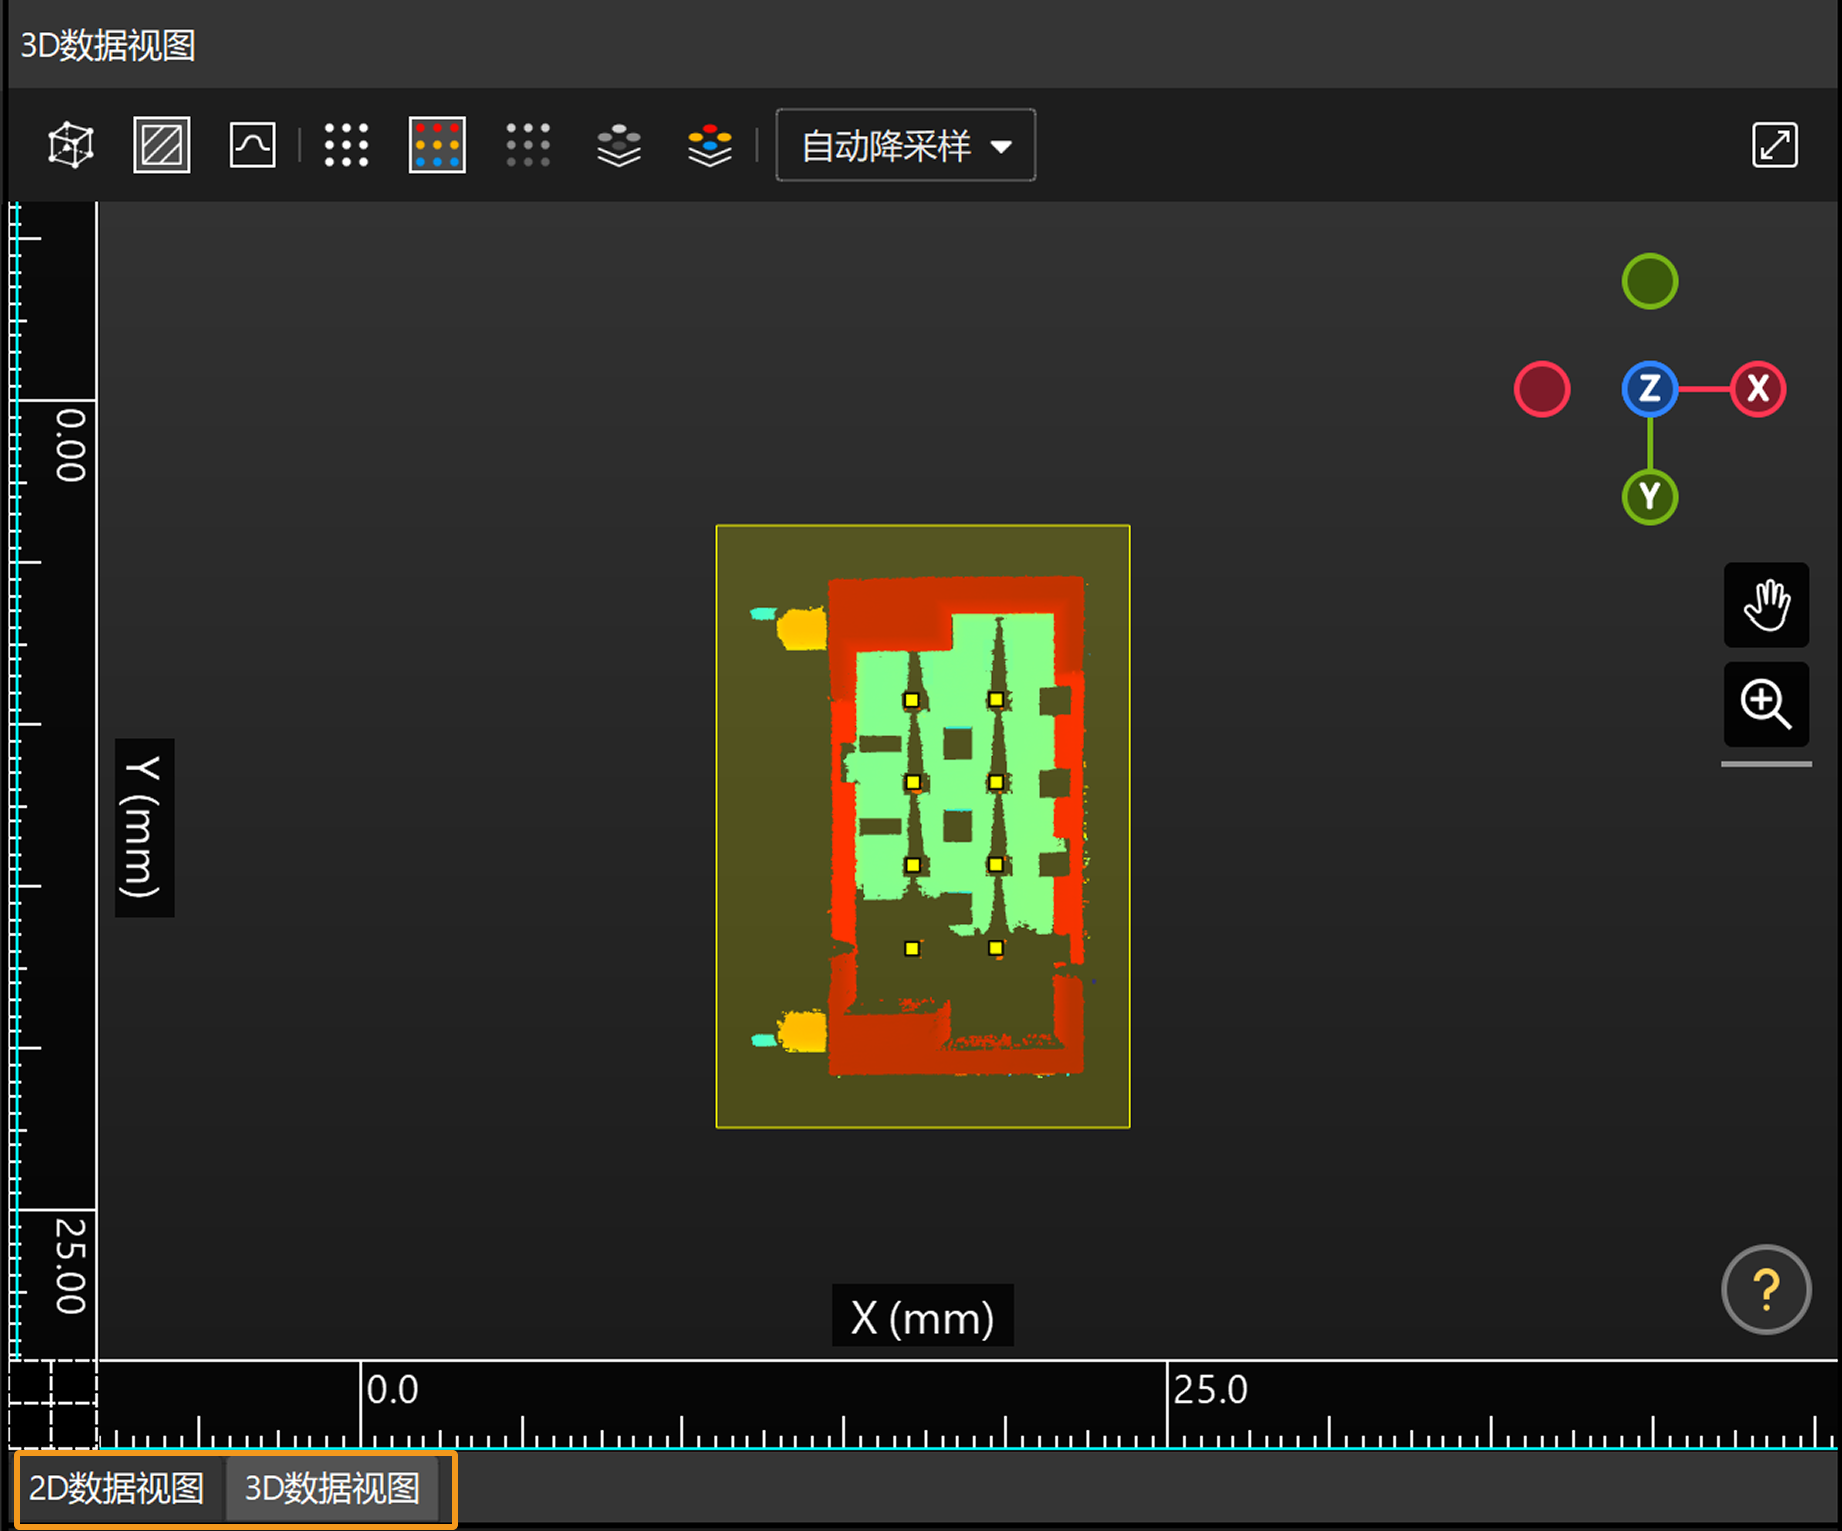Open the depth curve view icon
Viewport: 1842px width, 1531px height.
(x=250, y=144)
